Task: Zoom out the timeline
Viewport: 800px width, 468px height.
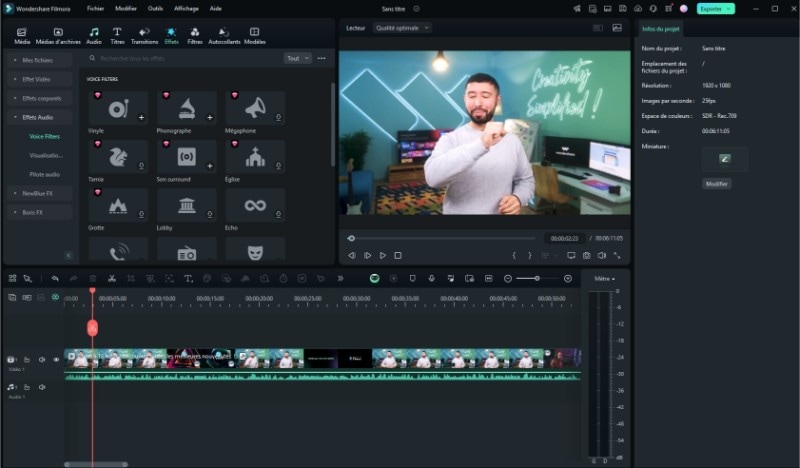Action: click(x=508, y=278)
